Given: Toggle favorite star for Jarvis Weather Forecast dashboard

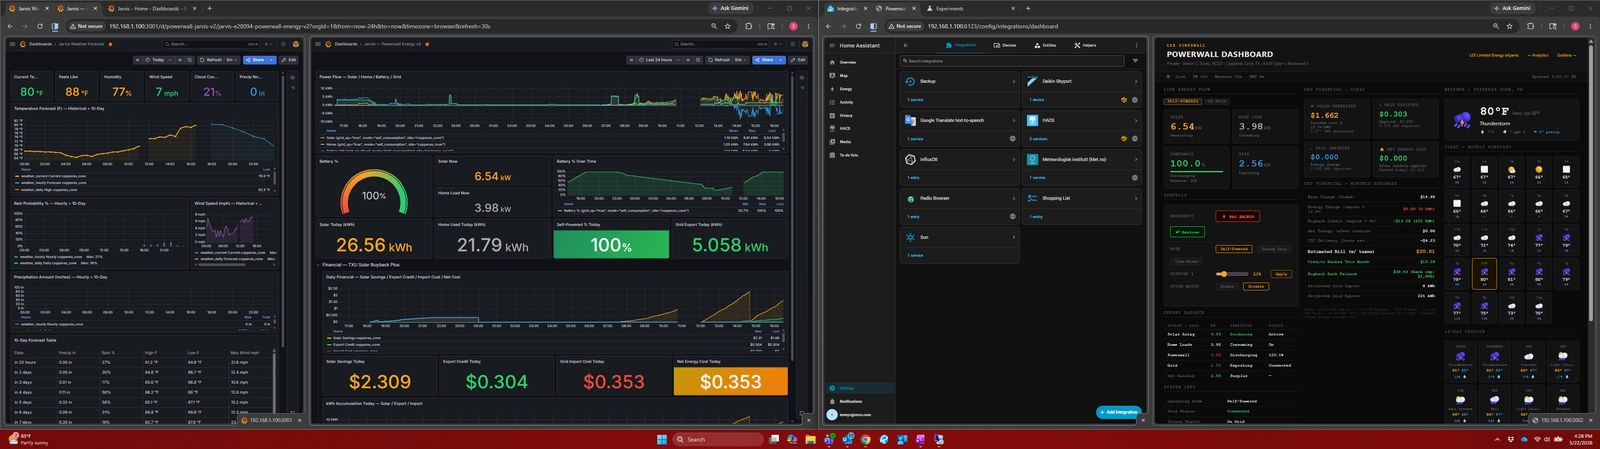Looking at the screenshot, I should (x=110, y=44).
